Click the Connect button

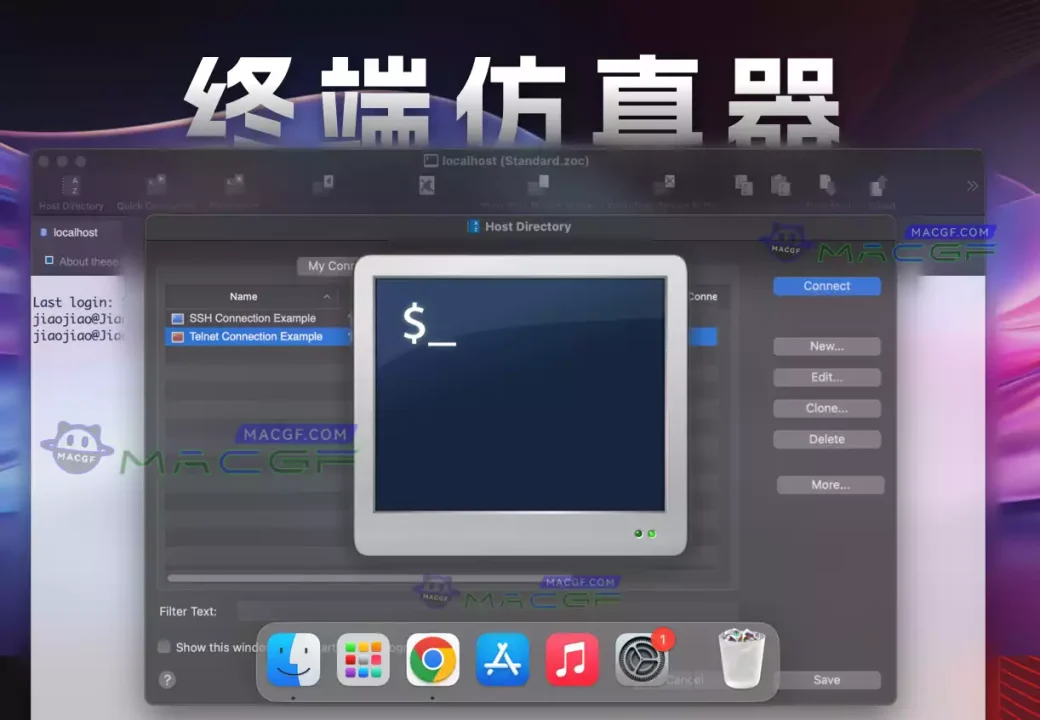(826, 286)
